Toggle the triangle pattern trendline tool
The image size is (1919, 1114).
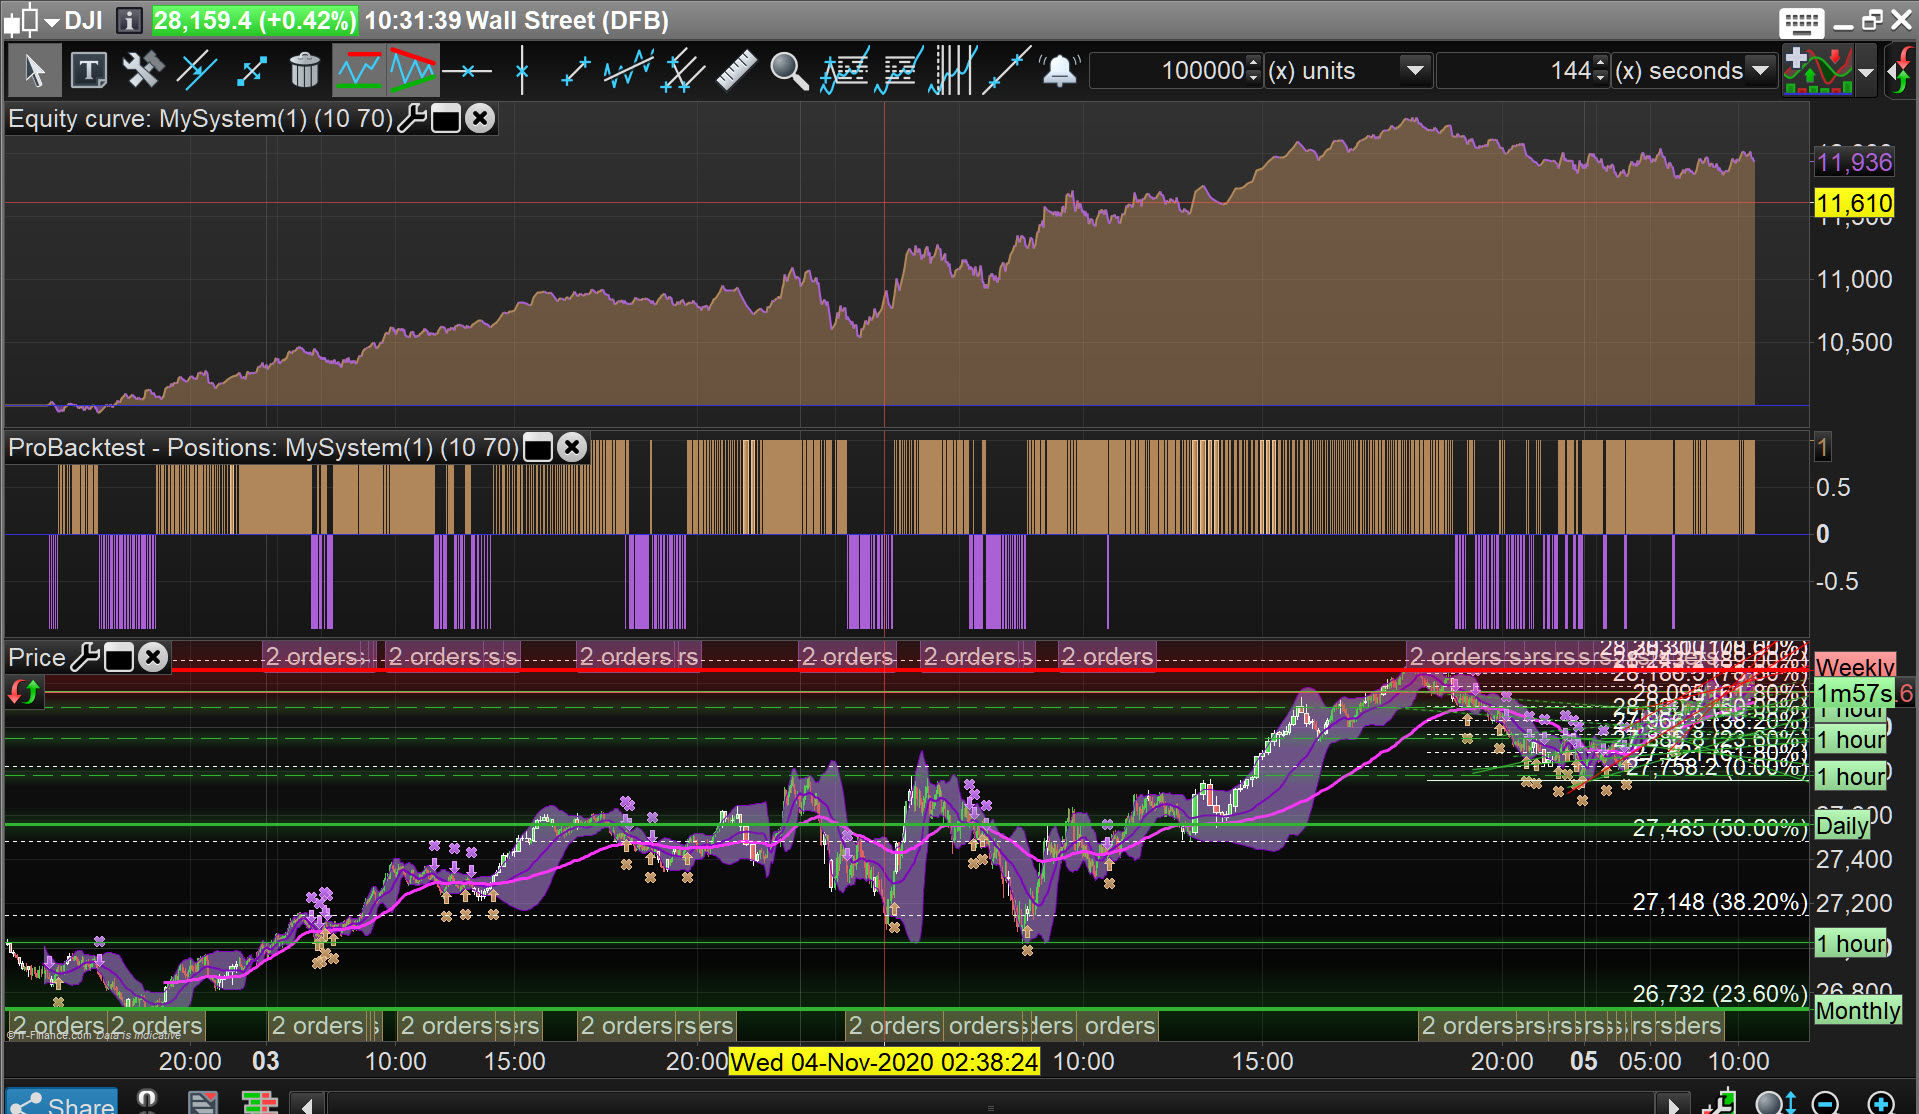[x=412, y=71]
